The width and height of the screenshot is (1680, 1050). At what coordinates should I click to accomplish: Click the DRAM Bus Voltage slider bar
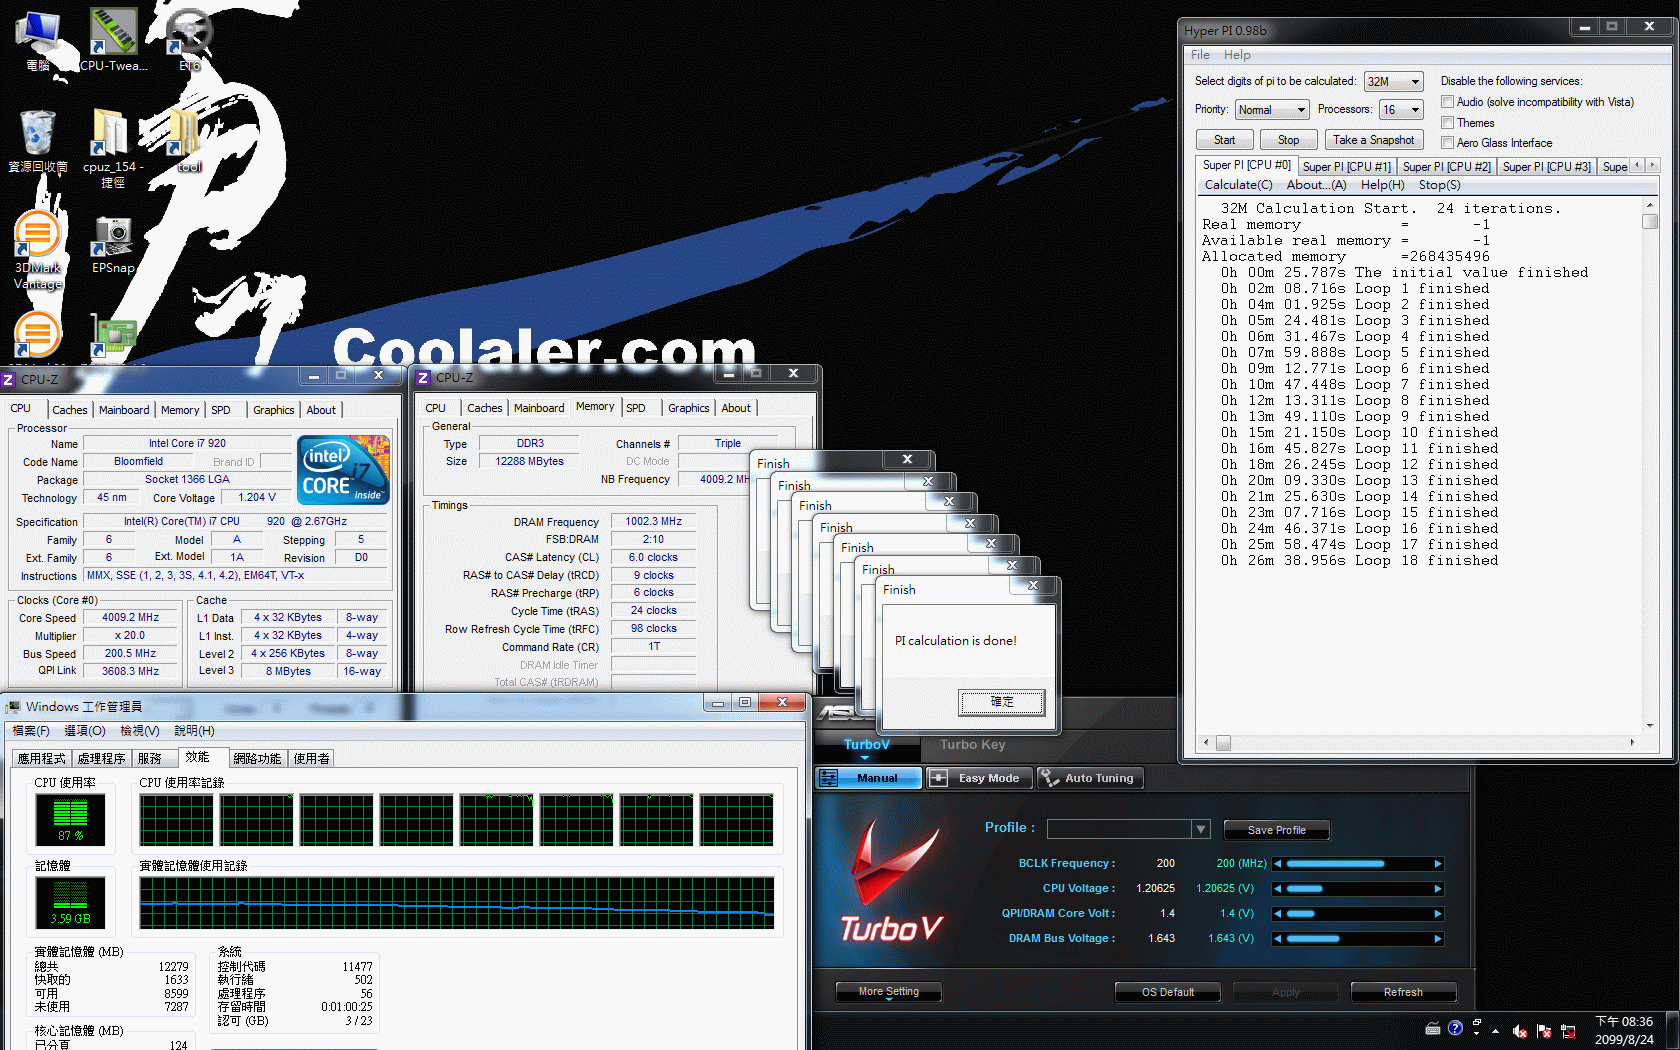[x=1358, y=938]
